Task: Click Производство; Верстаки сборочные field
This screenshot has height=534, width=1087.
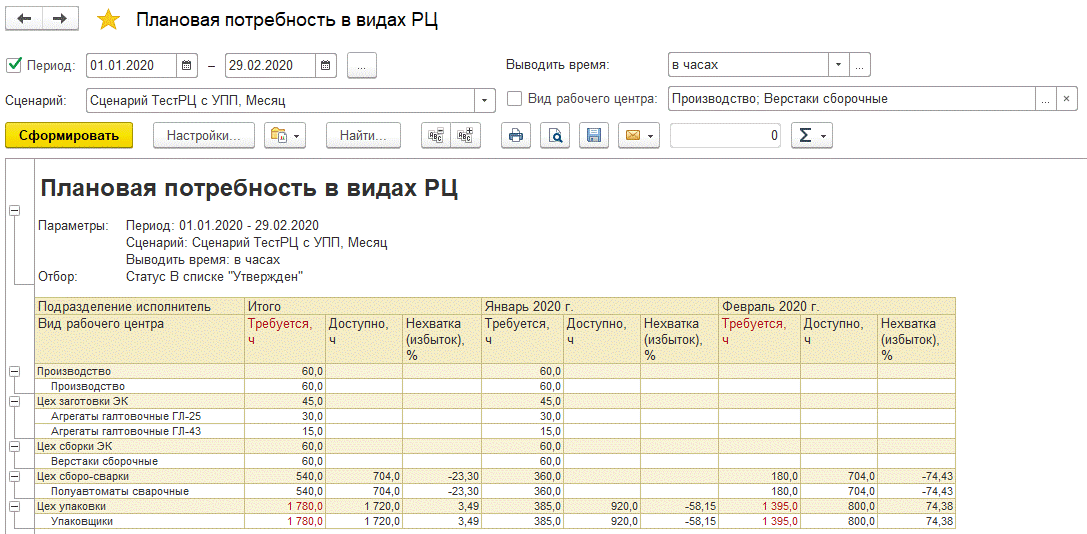Action: point(852,99)
